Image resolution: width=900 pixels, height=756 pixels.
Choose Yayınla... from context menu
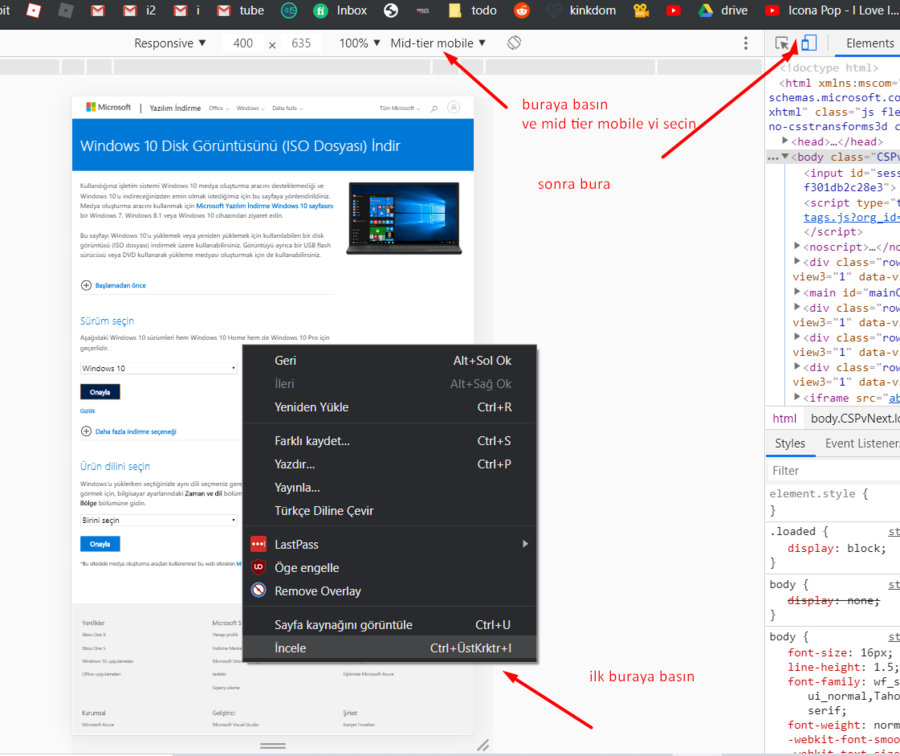coord(389,487)
